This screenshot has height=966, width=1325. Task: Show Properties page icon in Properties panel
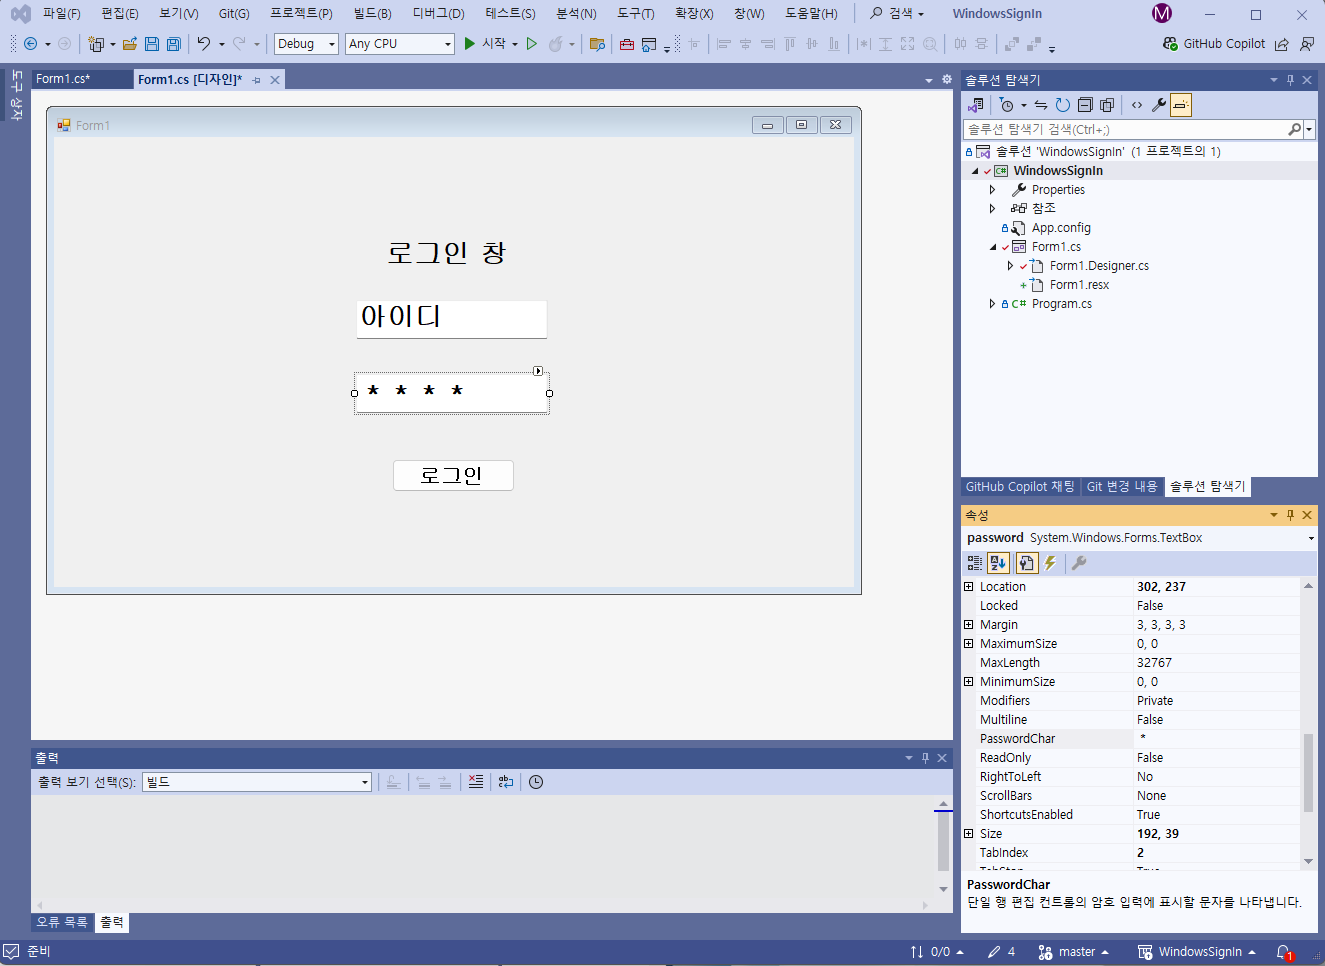(x=1026, y=563)
